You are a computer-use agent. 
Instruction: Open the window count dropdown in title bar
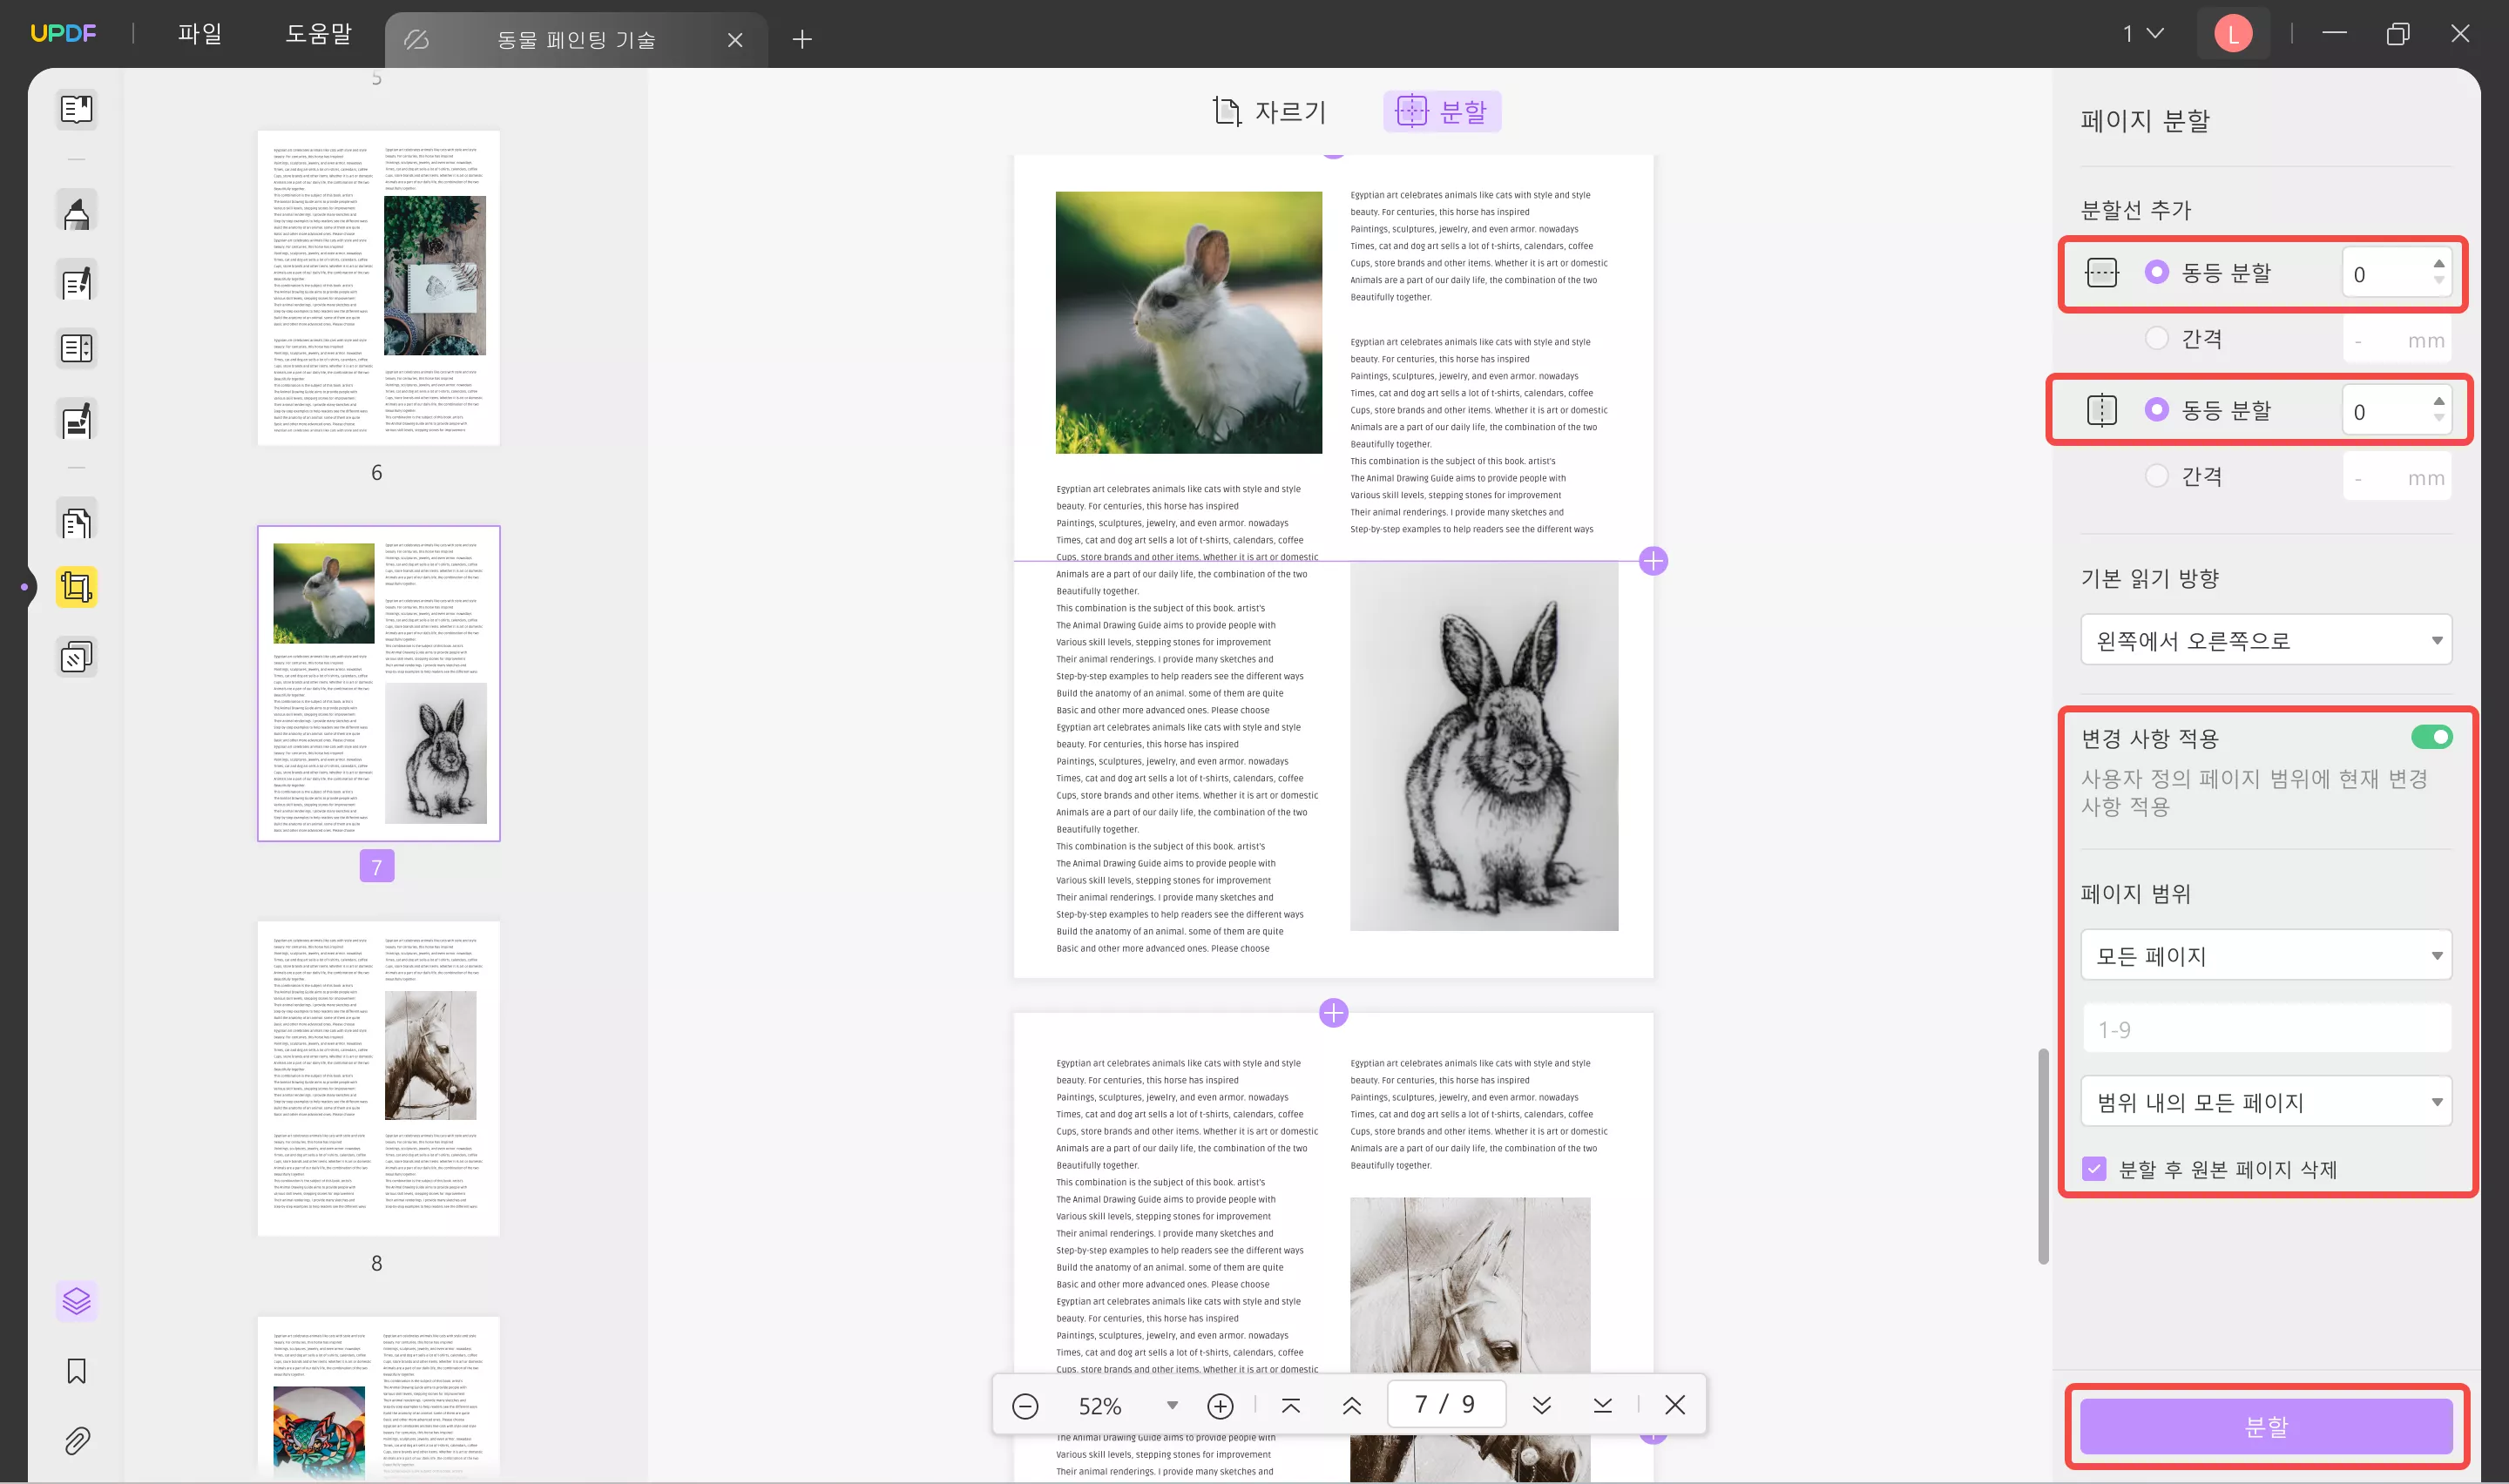click(2143, 34)
